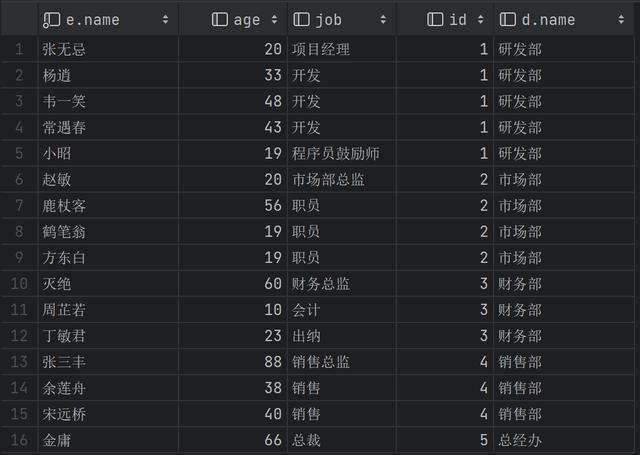Click the cell 鹤笔翁

click(x=64, y=232)
